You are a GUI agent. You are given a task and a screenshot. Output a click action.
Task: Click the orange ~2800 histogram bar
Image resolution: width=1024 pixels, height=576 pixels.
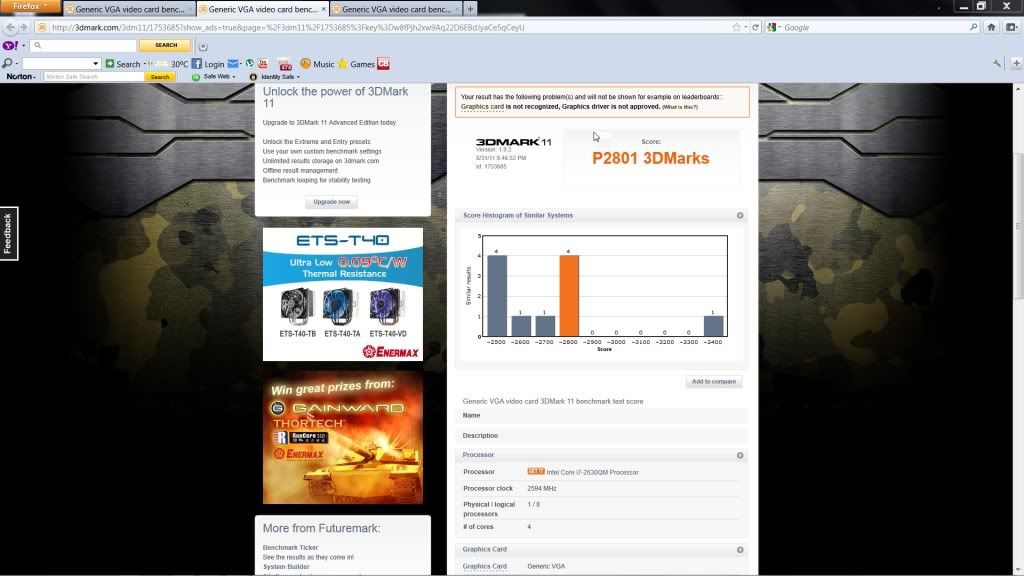click(x=569, y=295)
